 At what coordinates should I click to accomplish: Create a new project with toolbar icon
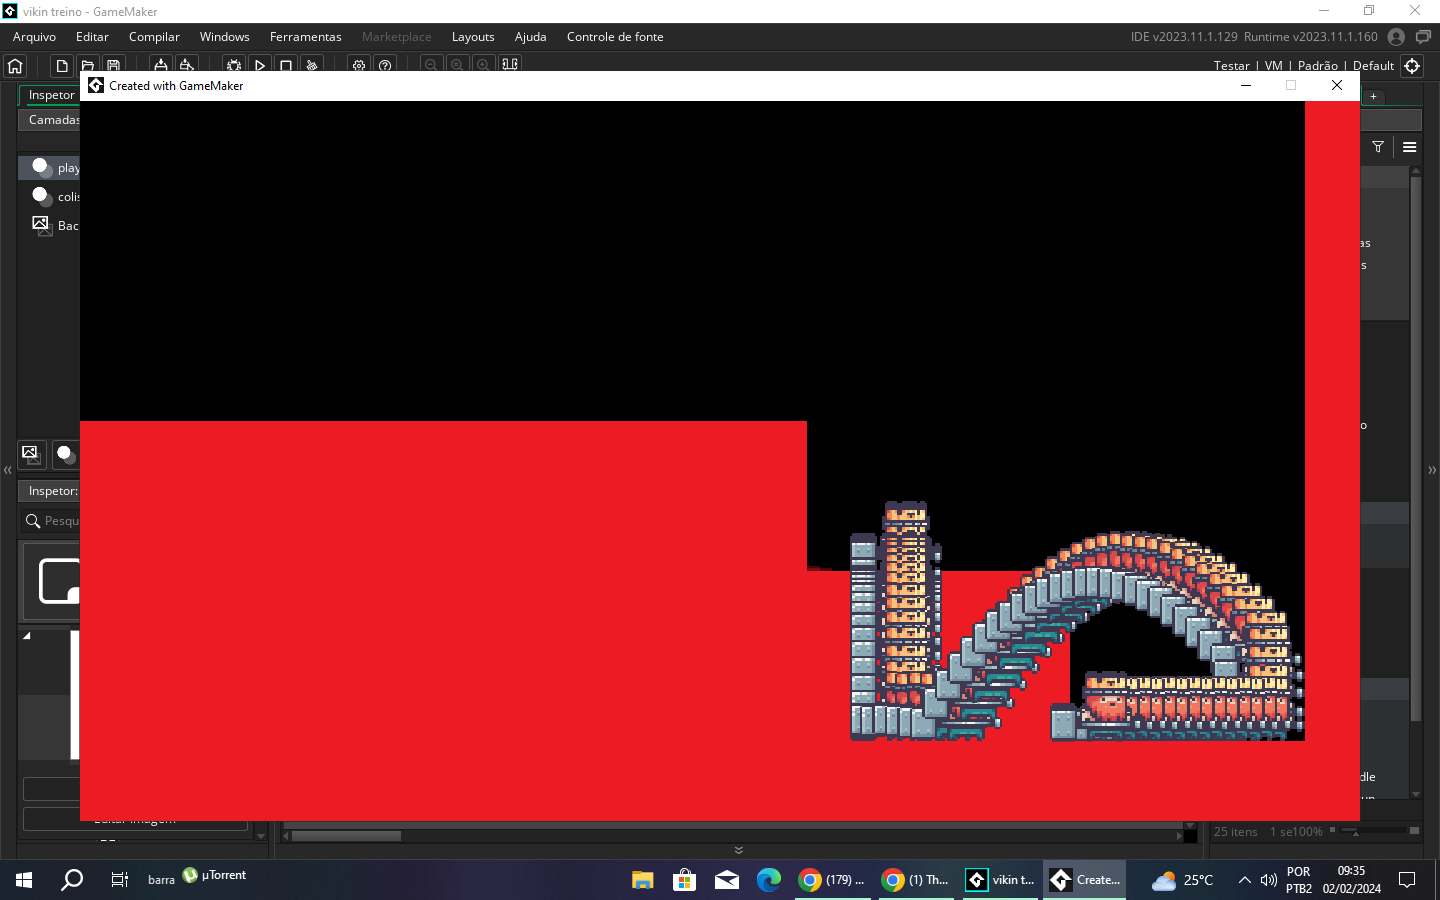pyautogui.click(x=62, y=66)
